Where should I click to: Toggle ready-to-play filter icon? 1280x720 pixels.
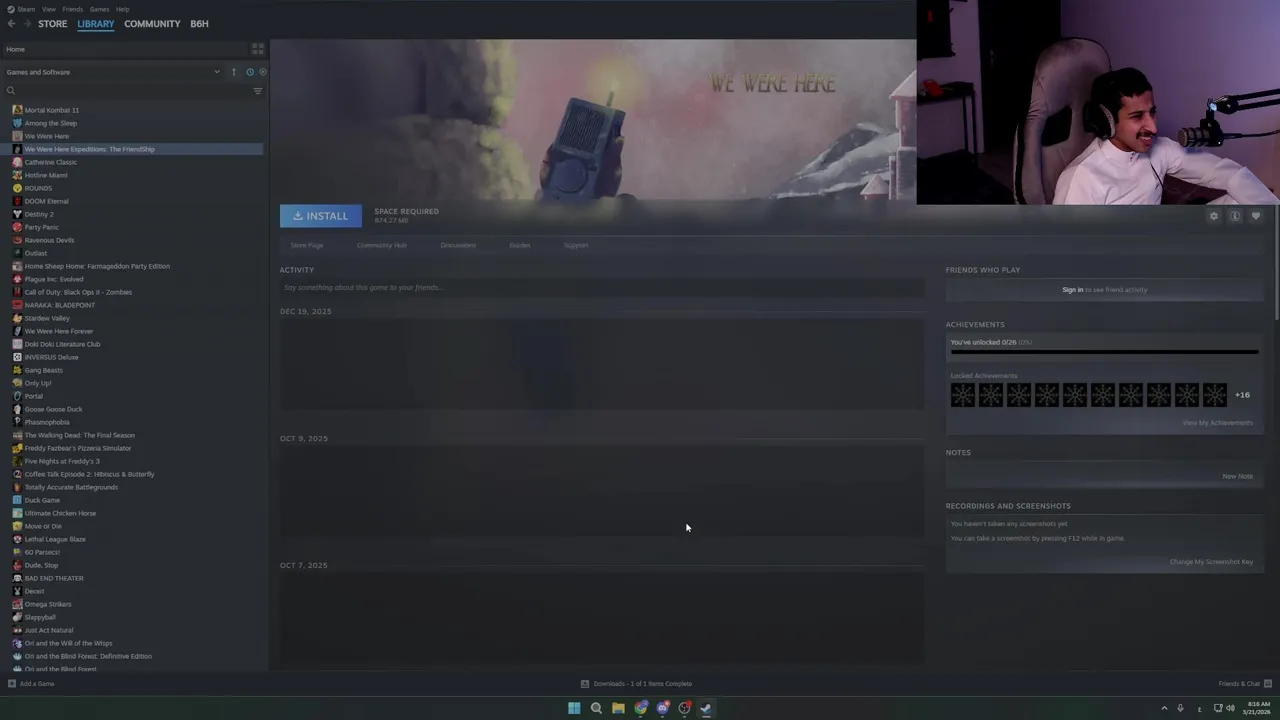(263, 72)
